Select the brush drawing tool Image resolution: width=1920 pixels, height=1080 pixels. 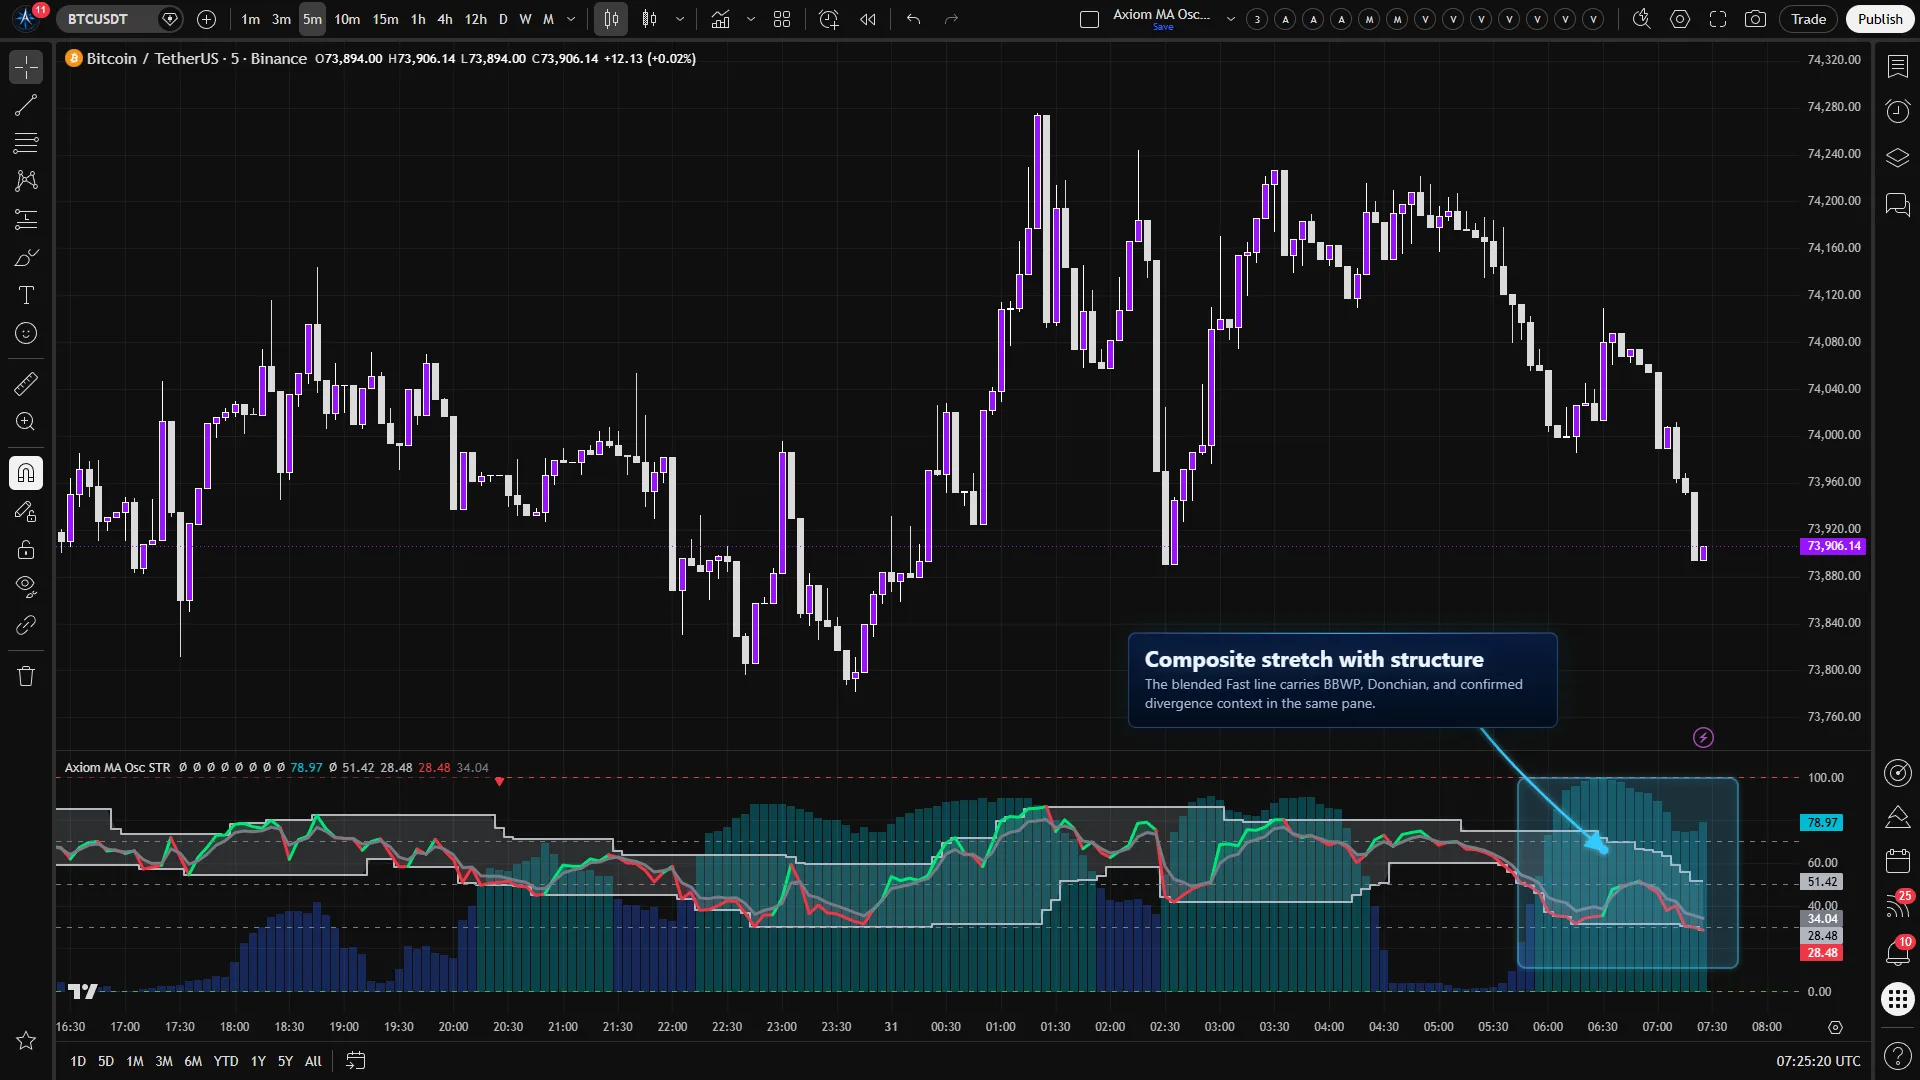[26, 258]
